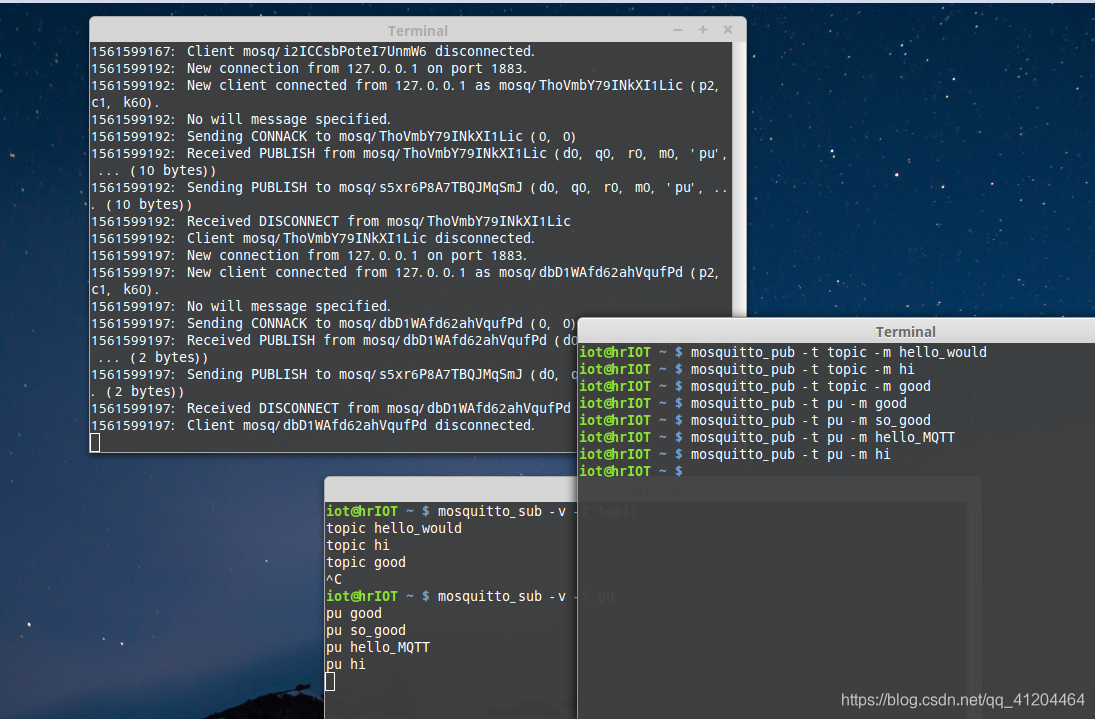1095x719 pixels.
Task: Click the 1561599192 'Sending PUBLISH to mosq/s5xr6P8A7TBQJMqSmJ' line
Action: click(x=409, y=188)
